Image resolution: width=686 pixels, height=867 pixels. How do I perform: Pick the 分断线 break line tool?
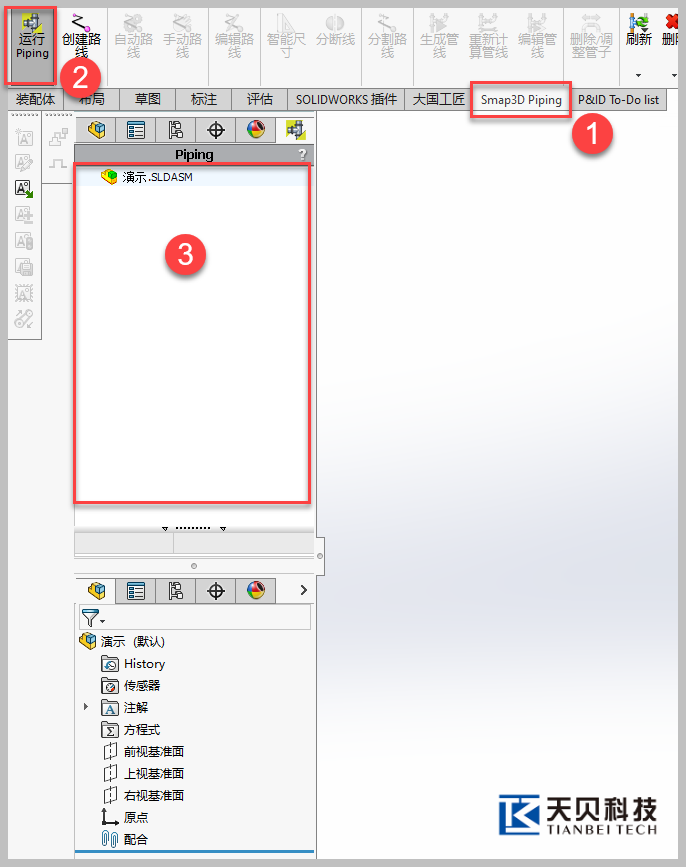(x=335, y=32)
